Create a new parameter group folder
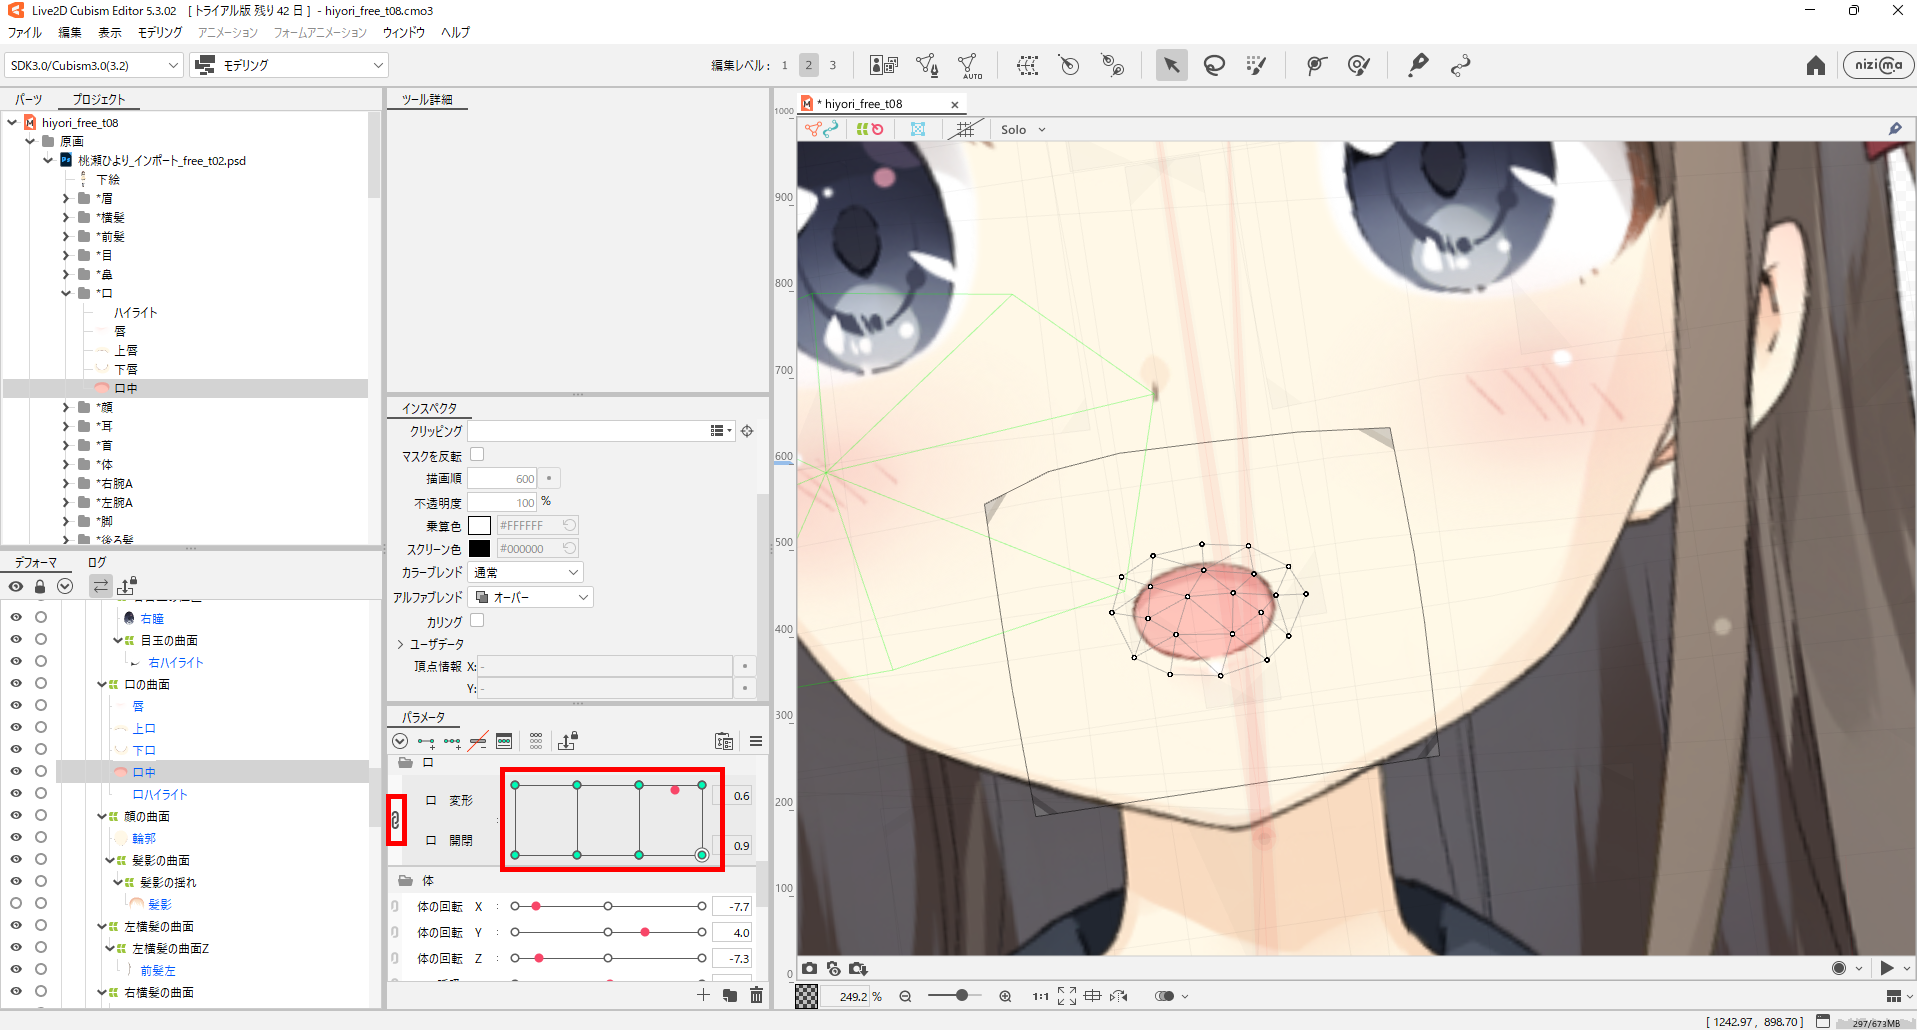 click(x=730, y=995)
